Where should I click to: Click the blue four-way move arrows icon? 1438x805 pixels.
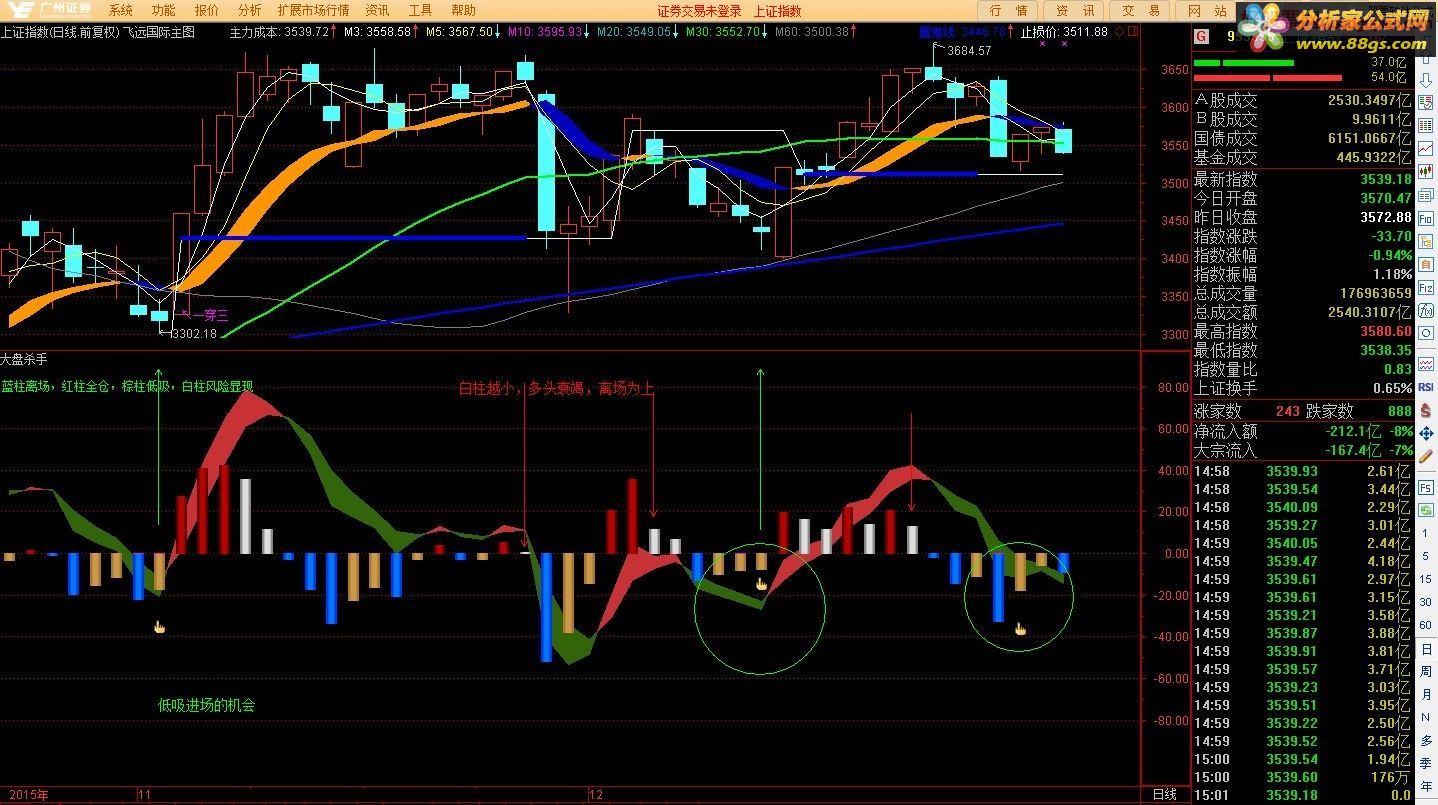click(x=1426, y=432)
